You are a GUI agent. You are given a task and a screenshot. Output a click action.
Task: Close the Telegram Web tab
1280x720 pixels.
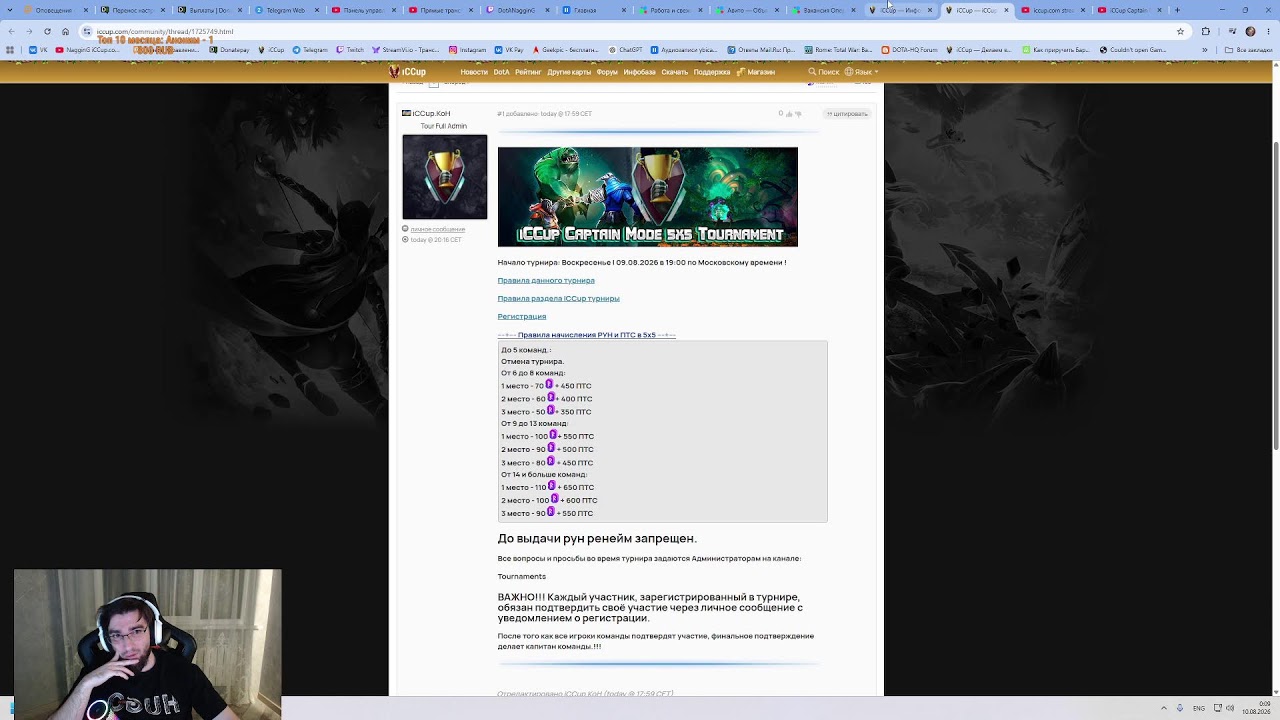click(318, 10)
